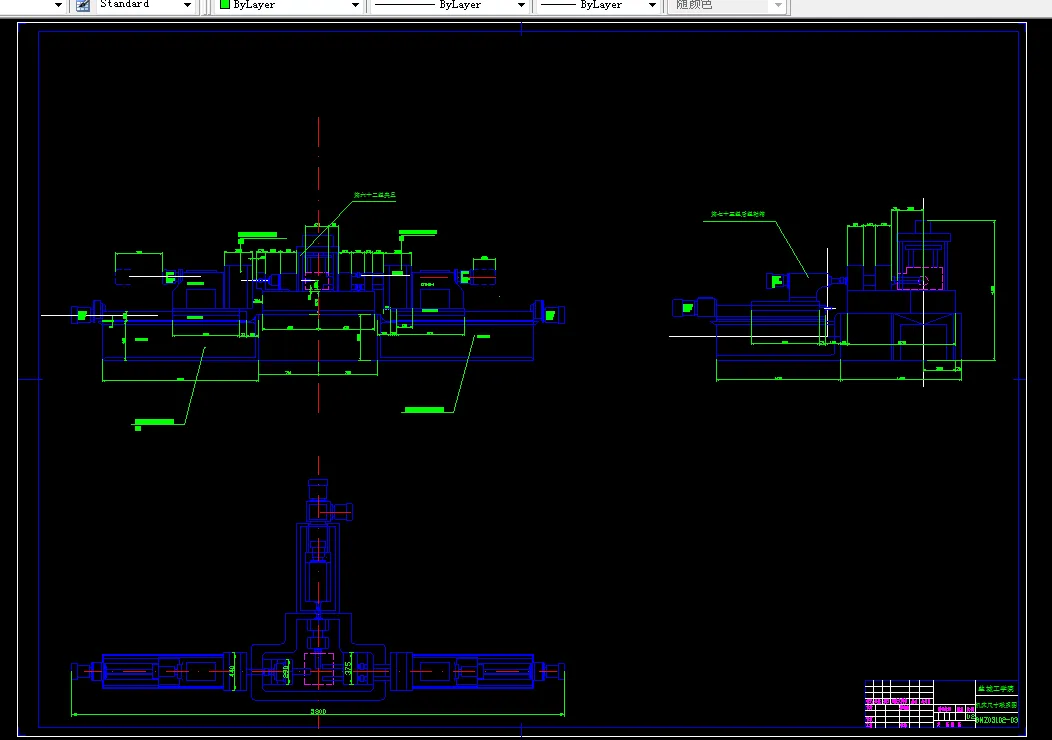Select the 440 dimension text in plan view
Screen dimensions: 1052x740
click(232, 670)
